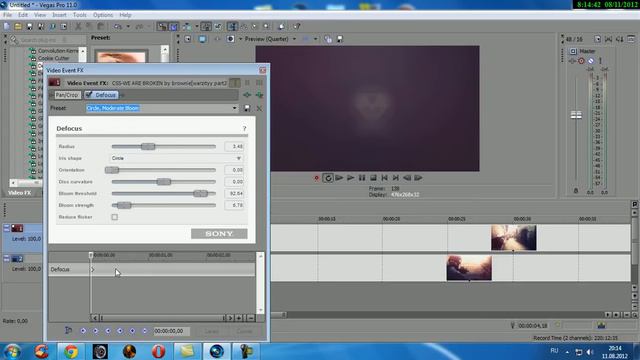Click the Pan/Crop button in FX chain
This screenshot has width=640, height=360.
click(67, 95)
